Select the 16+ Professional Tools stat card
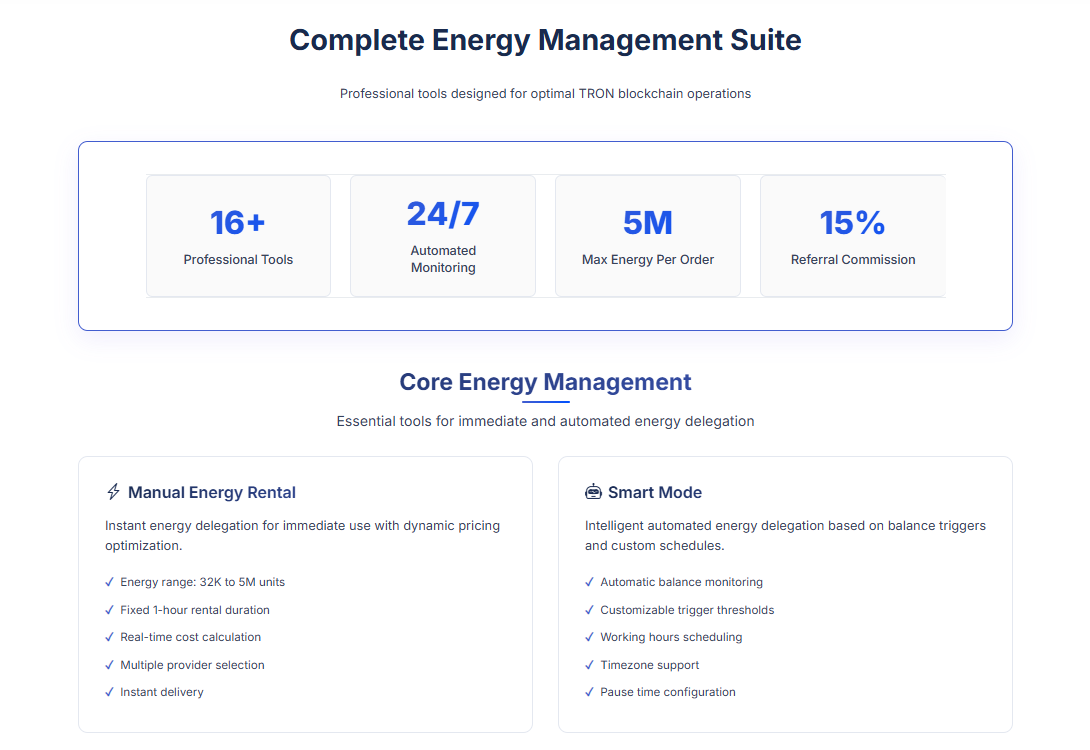The height and width of the screenshot is (750, 1090). point(238,236)
